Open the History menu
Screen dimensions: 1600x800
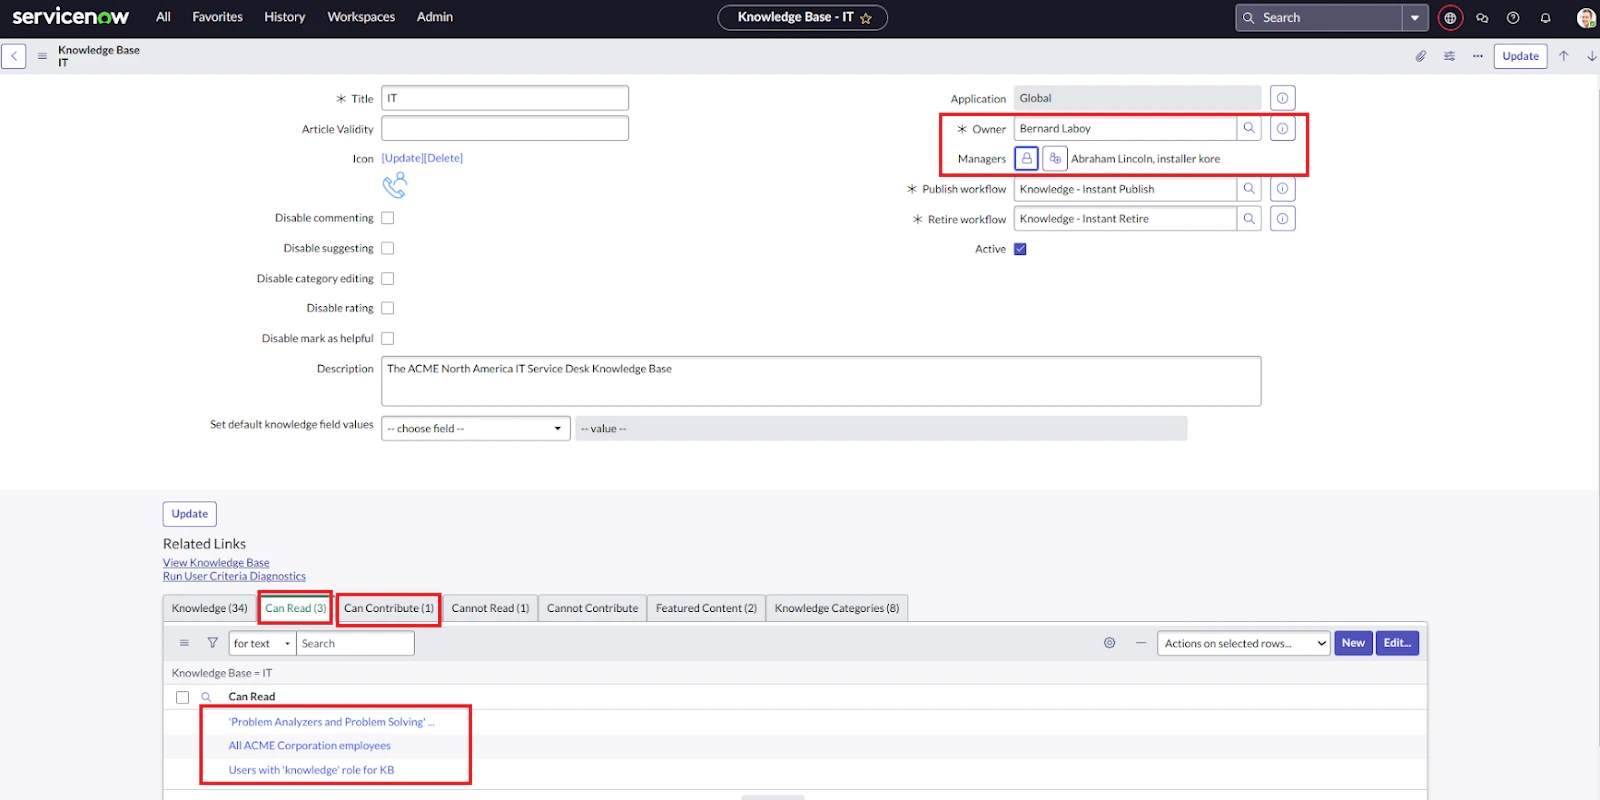click(x=285, y=17)
